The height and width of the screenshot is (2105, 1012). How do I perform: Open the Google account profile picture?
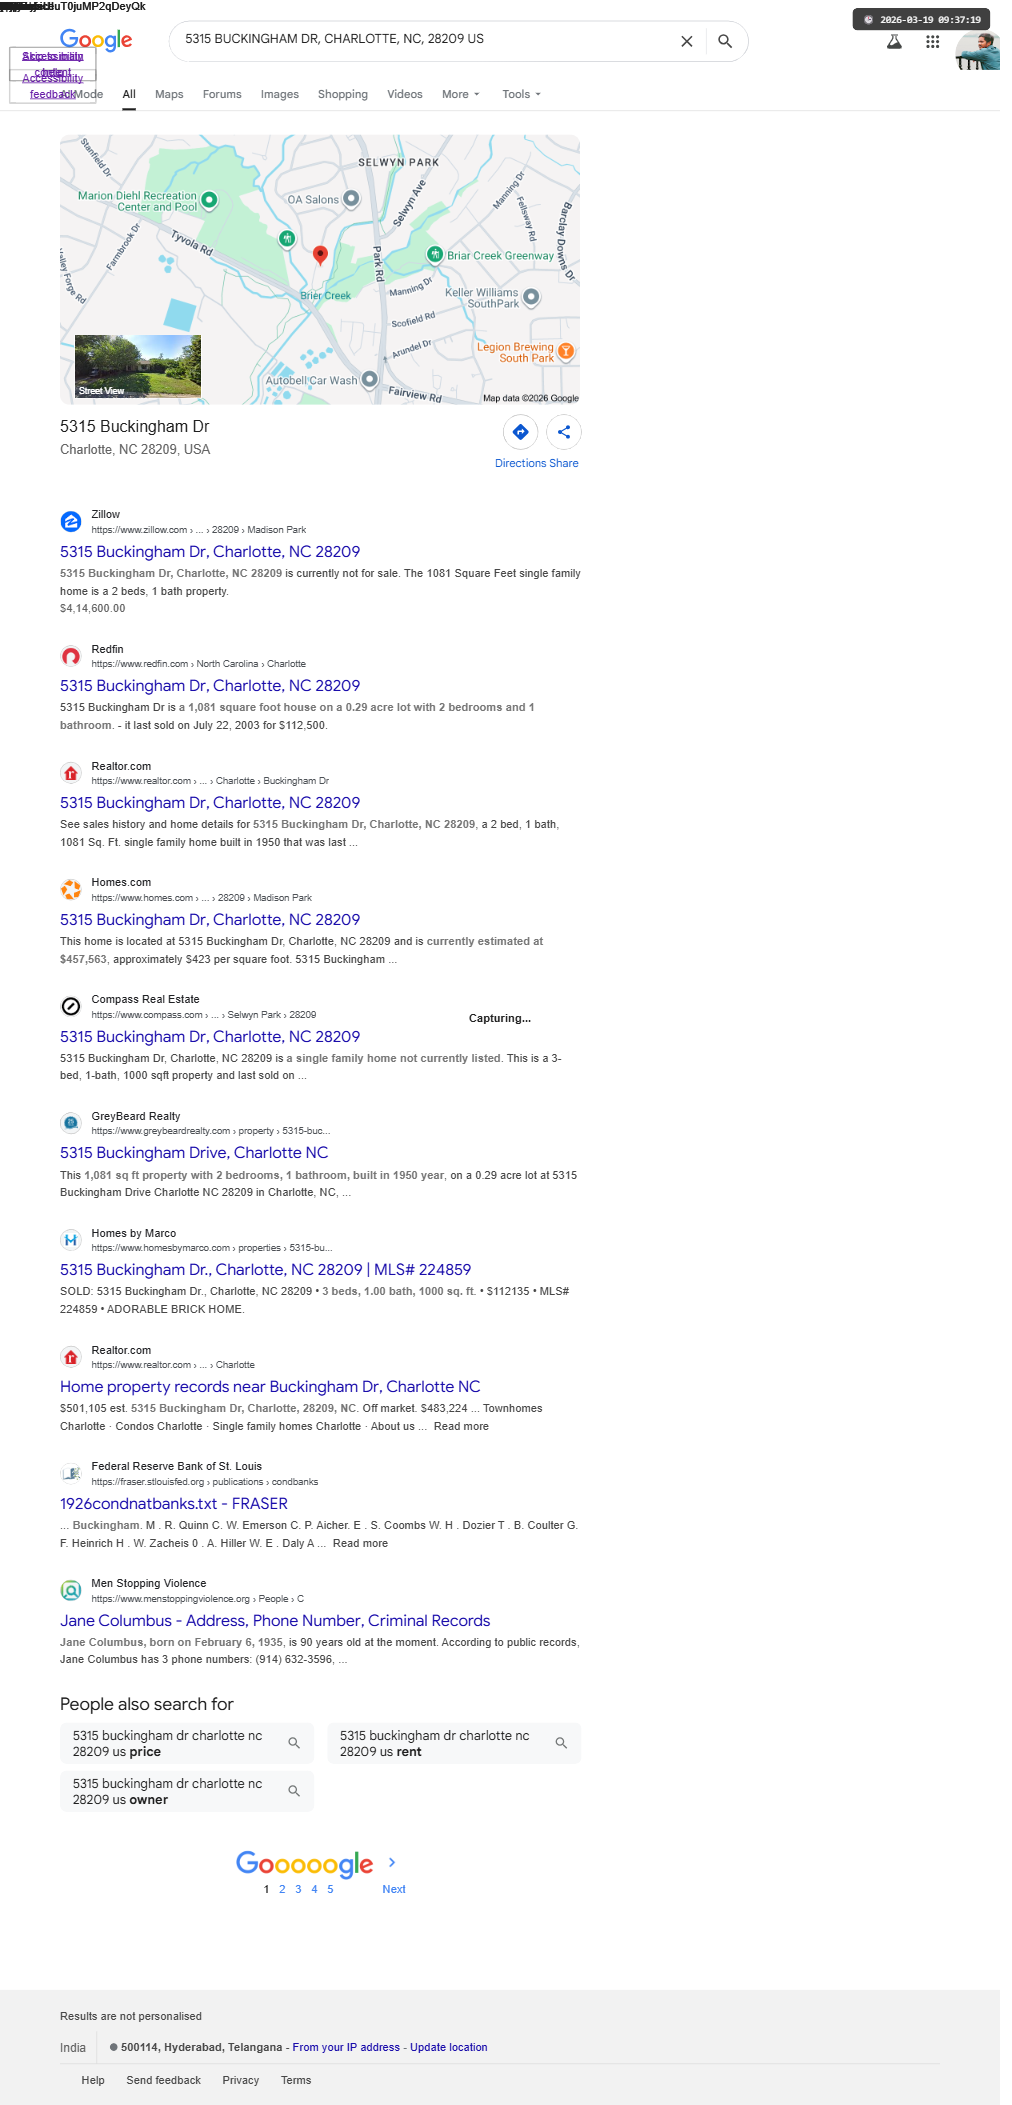(977, 51)
